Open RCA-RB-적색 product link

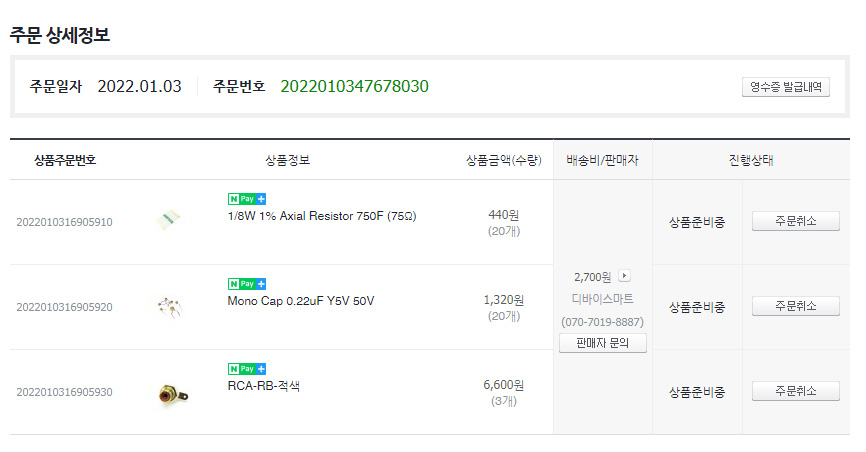[x=264, y=386]
